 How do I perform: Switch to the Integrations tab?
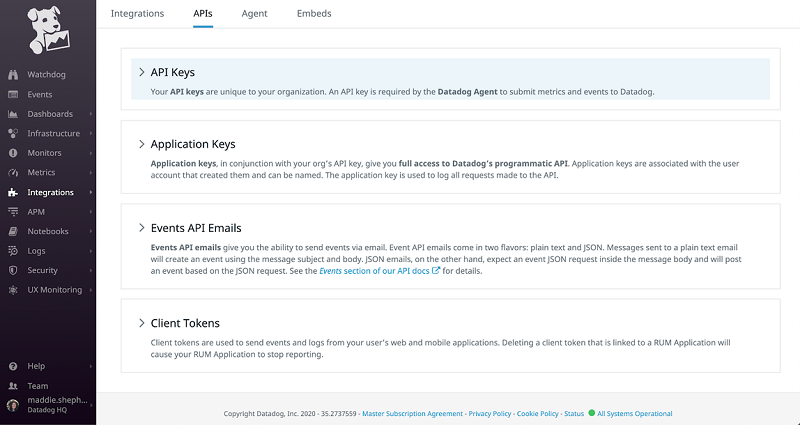pyautogui.click(x=137, y=14)
